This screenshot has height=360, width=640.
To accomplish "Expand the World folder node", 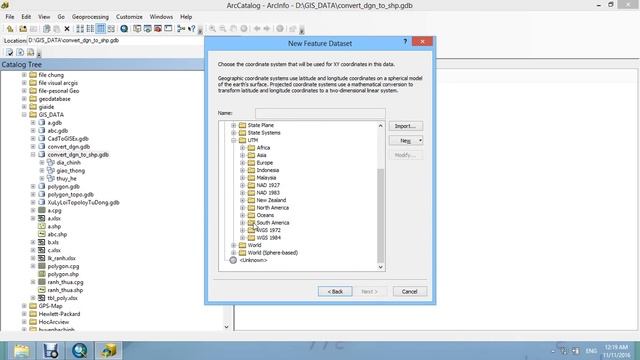I will click(233, 245).
